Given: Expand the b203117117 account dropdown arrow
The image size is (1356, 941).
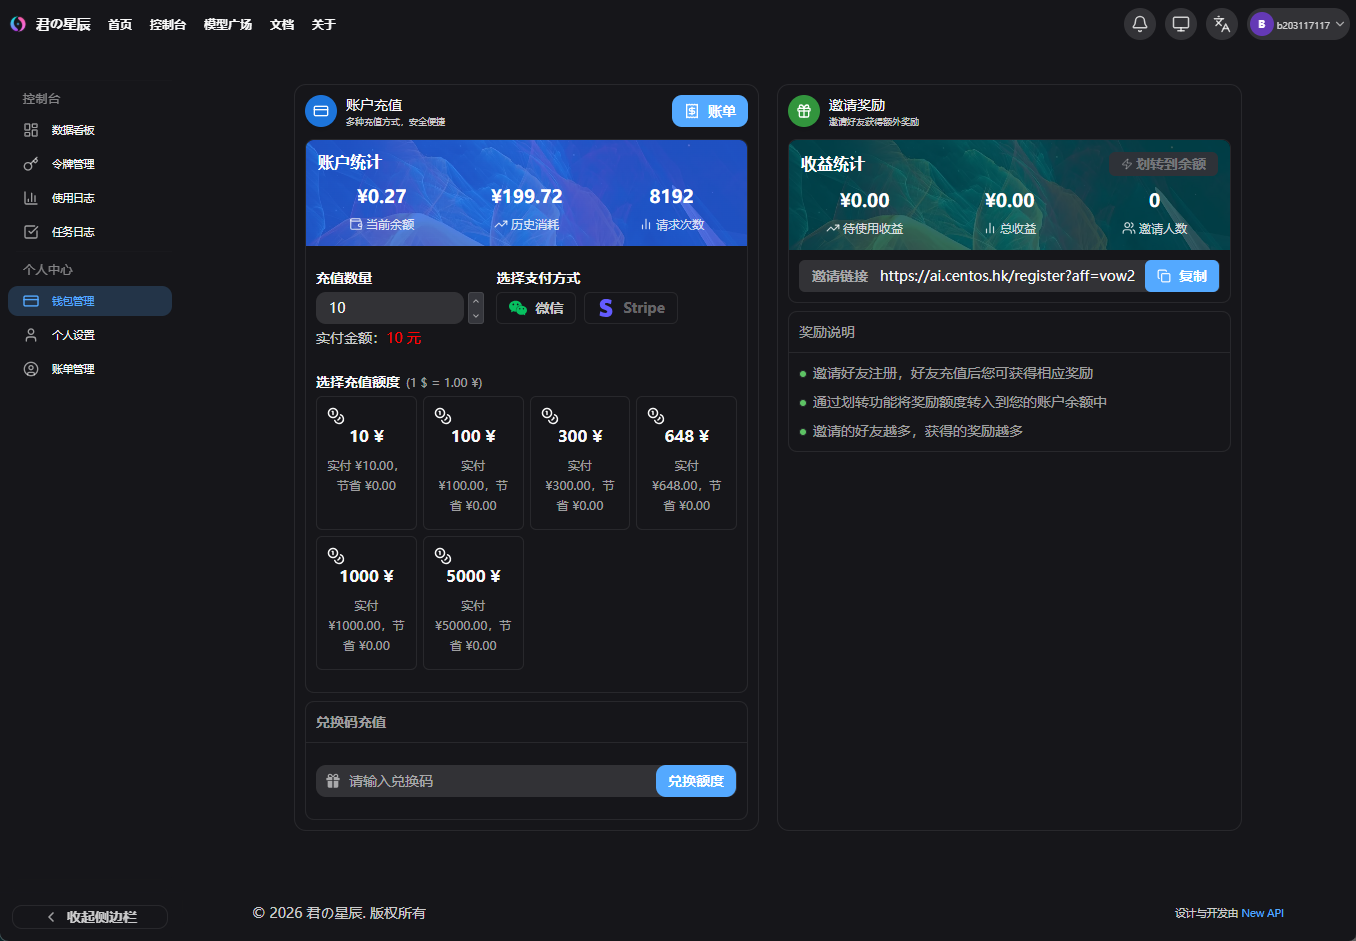Looking at the screenshot, I should point(1340,24).
